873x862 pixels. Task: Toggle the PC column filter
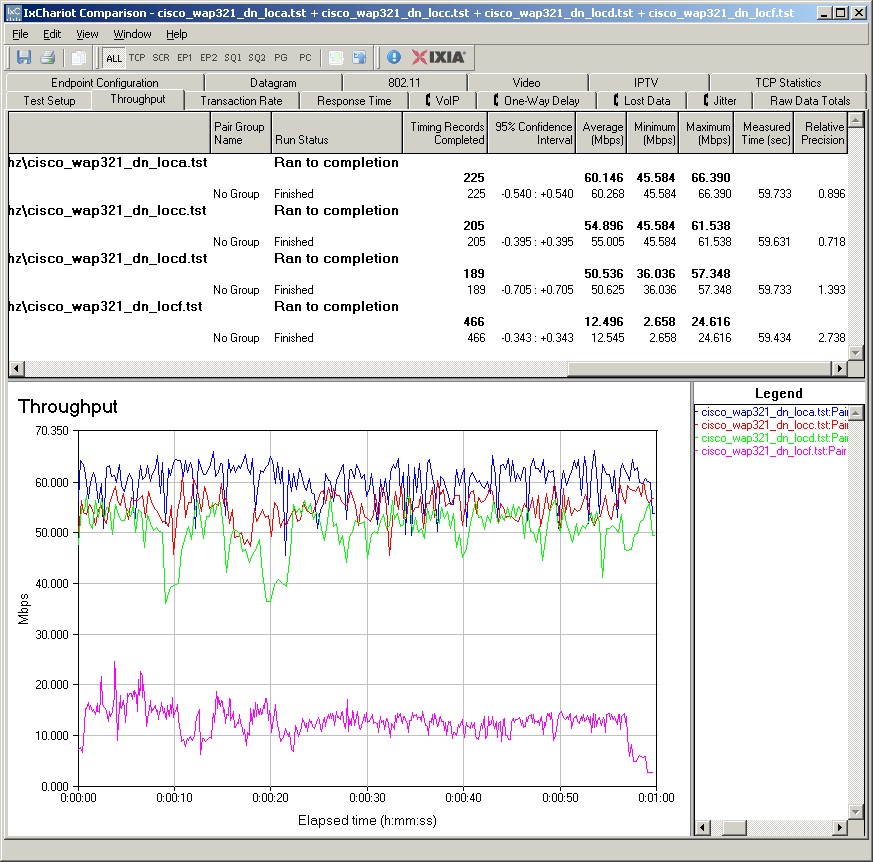pos(305,57)
